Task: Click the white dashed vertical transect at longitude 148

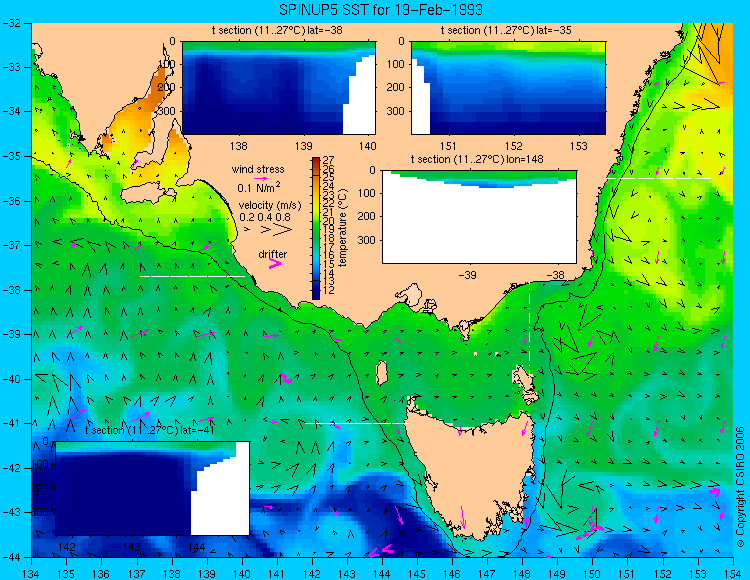Action: [529, 330]
